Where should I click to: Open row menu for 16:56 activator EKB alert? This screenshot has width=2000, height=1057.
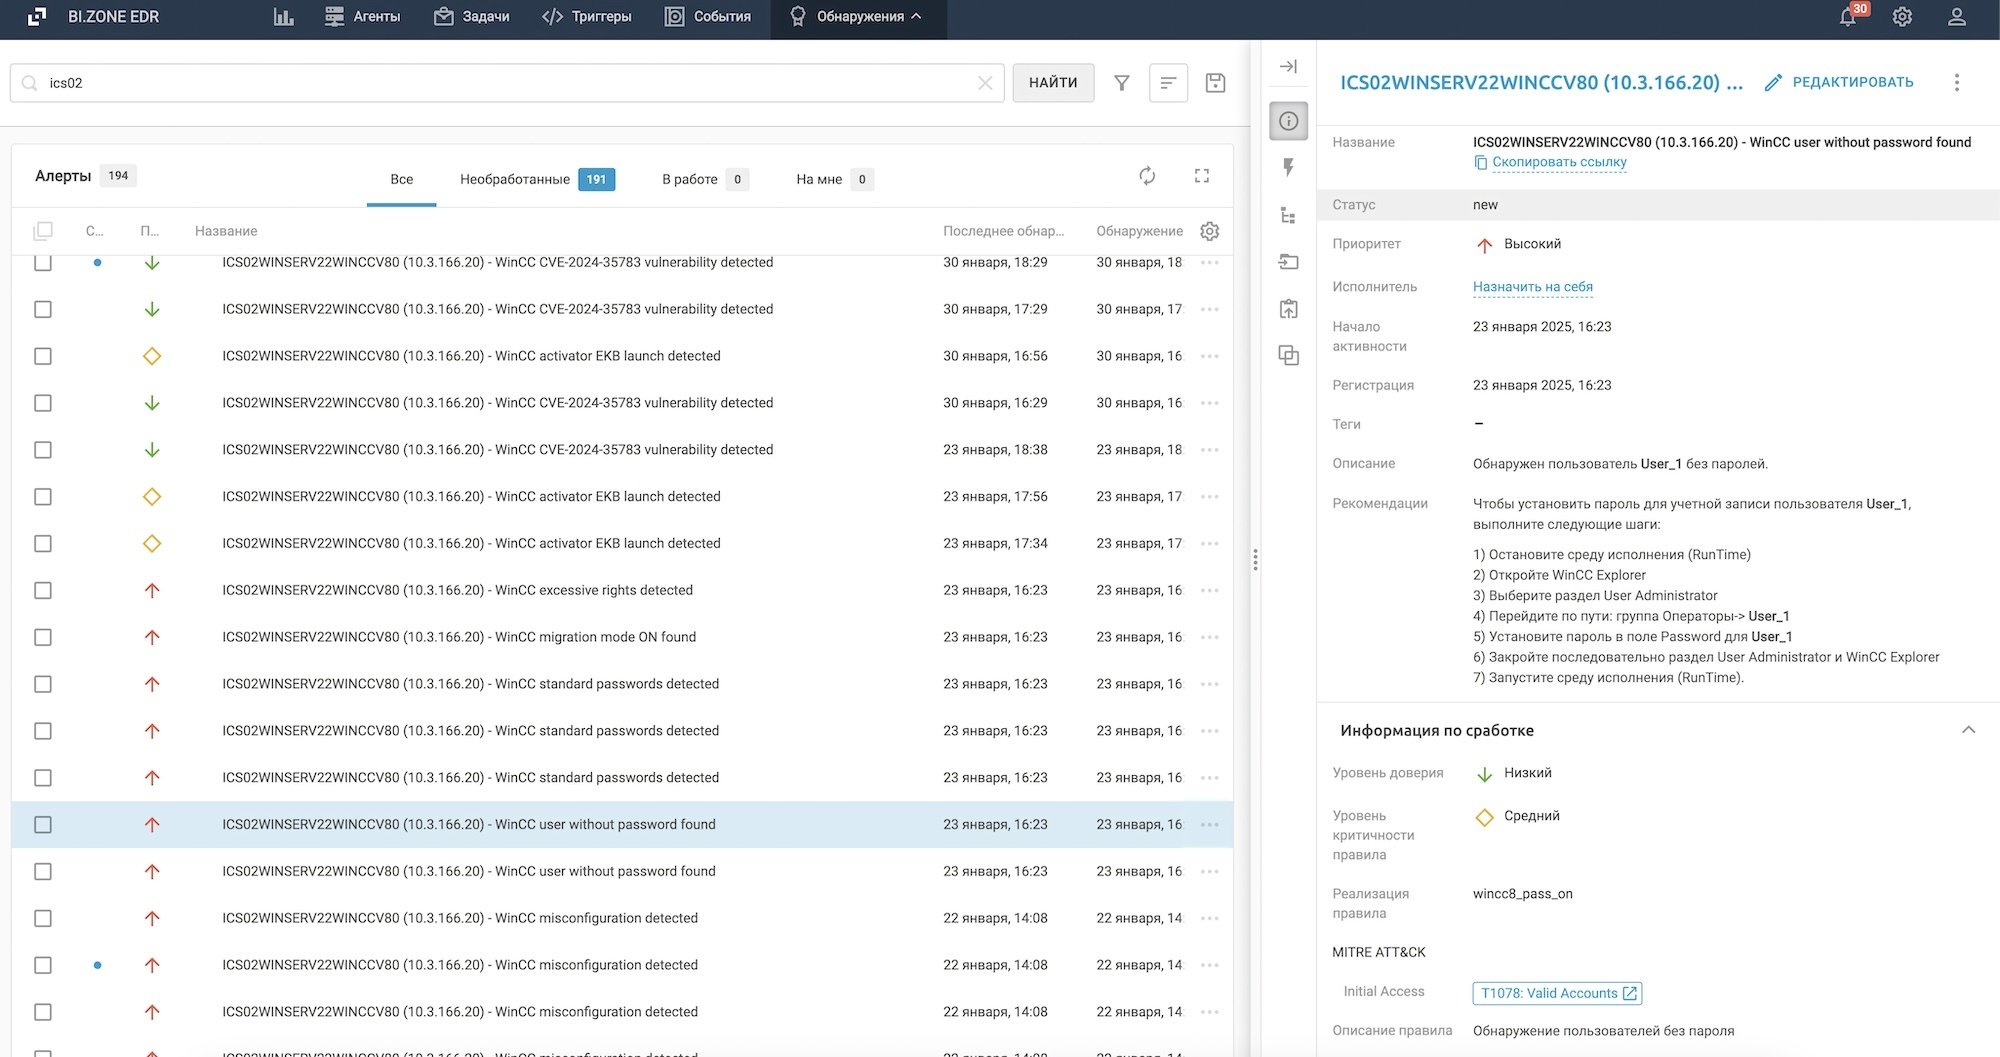pyautogui.click(x=1209, y=356)
